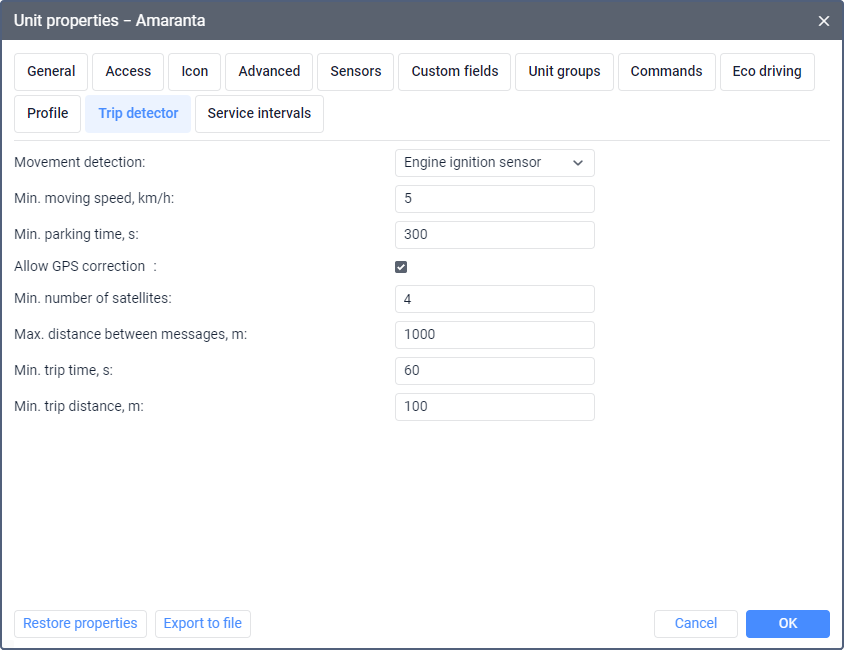Select the Icon tab
This screenshot has width=844, height=650.
(x=195, y=72)
